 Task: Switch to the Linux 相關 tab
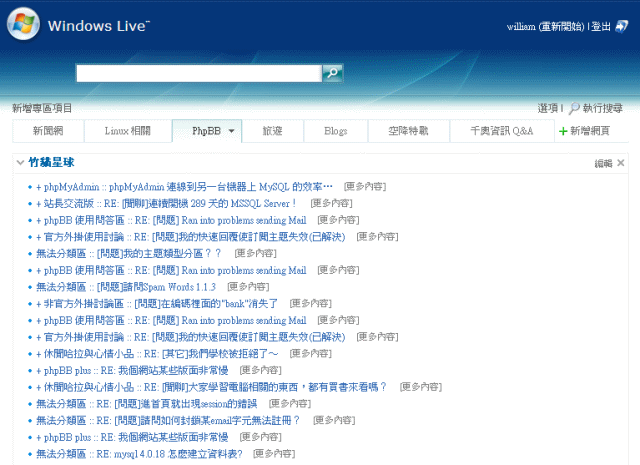point(128,131)
